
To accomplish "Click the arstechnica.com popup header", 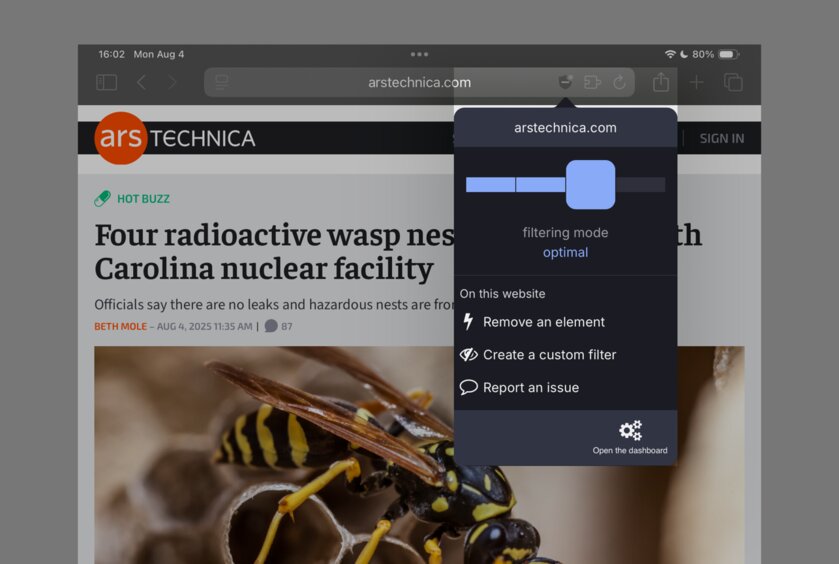I will 566,127.
